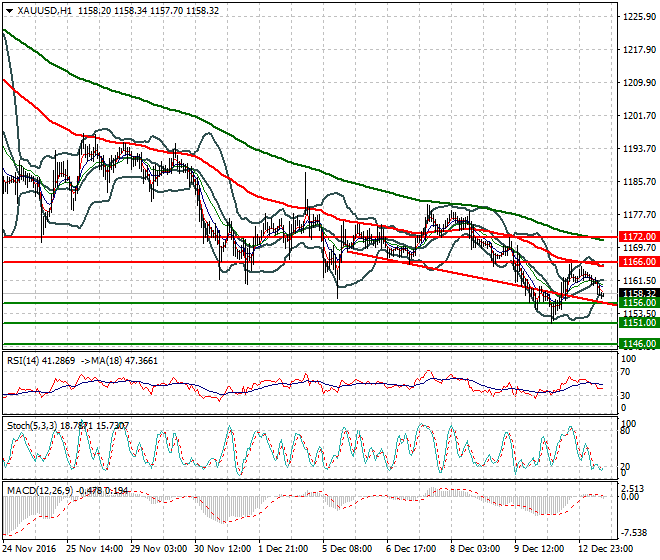Click the MACD scale value -7.538
The height and width of the screenshot is (560, 660).
click(636, 533)
